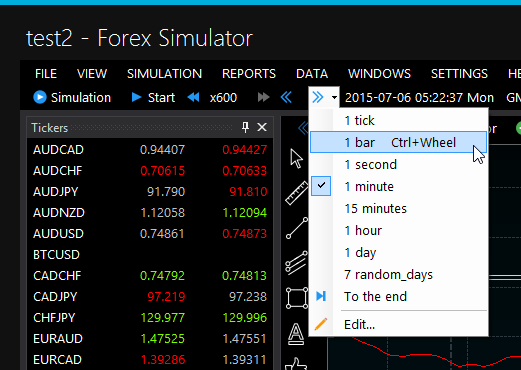Click AUDCAD ask price 0.94427

245,150
